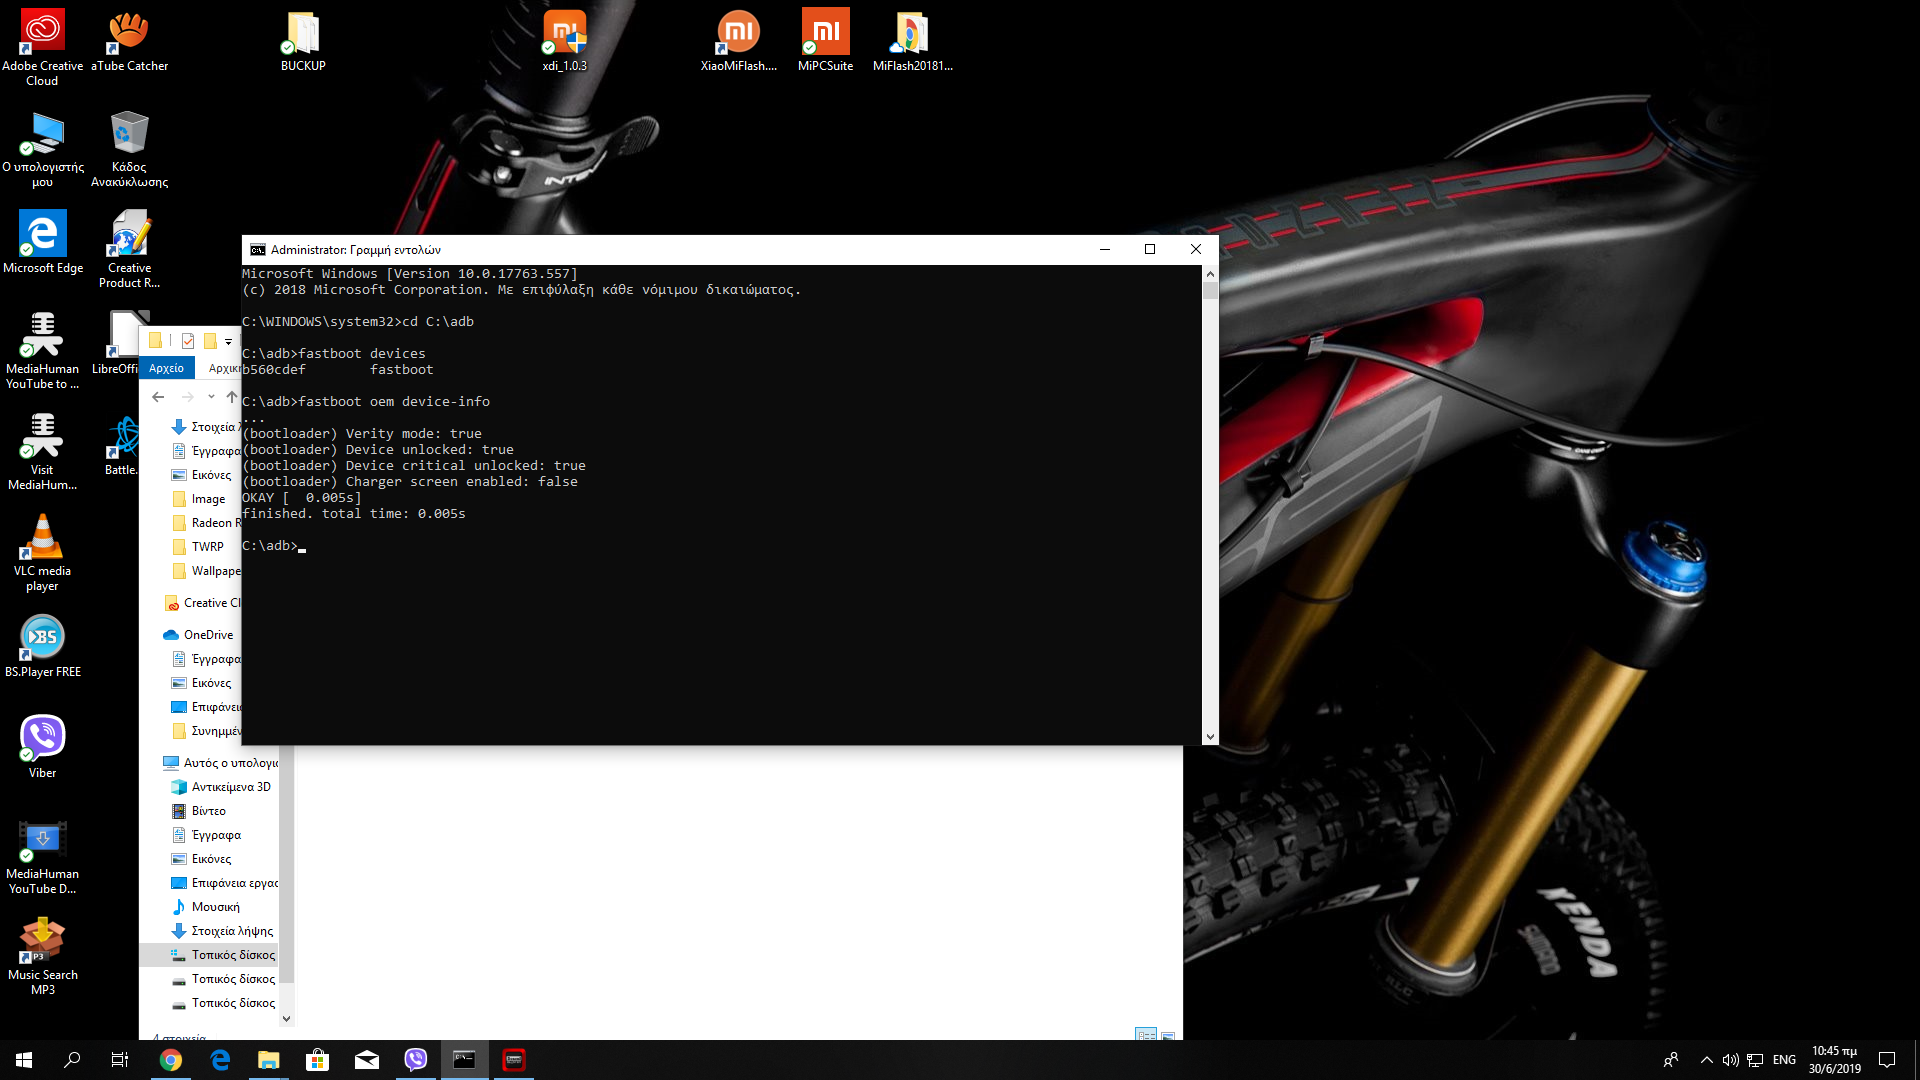The height and width of the screenshot is (1080, 1920).
Task: Expand the recent locations chevron in Explorer
Action: pyautogui.click(x=211, y=397)
